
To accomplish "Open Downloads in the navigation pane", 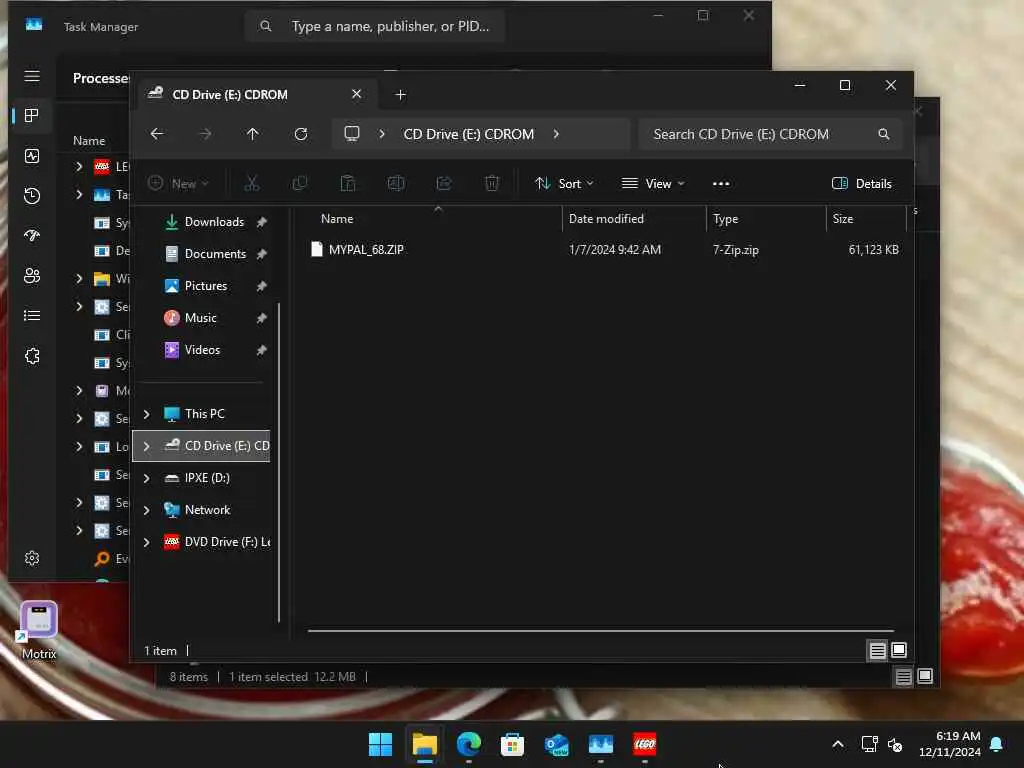I will 214,222.
